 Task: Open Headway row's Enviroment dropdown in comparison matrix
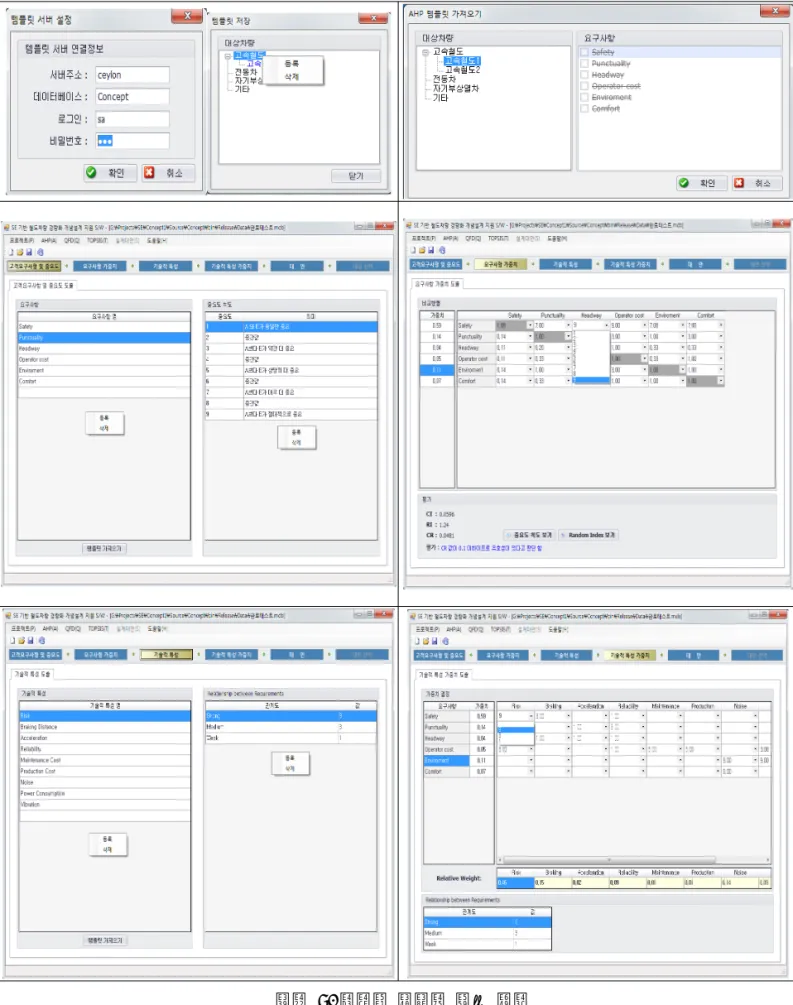pos(683,347)
